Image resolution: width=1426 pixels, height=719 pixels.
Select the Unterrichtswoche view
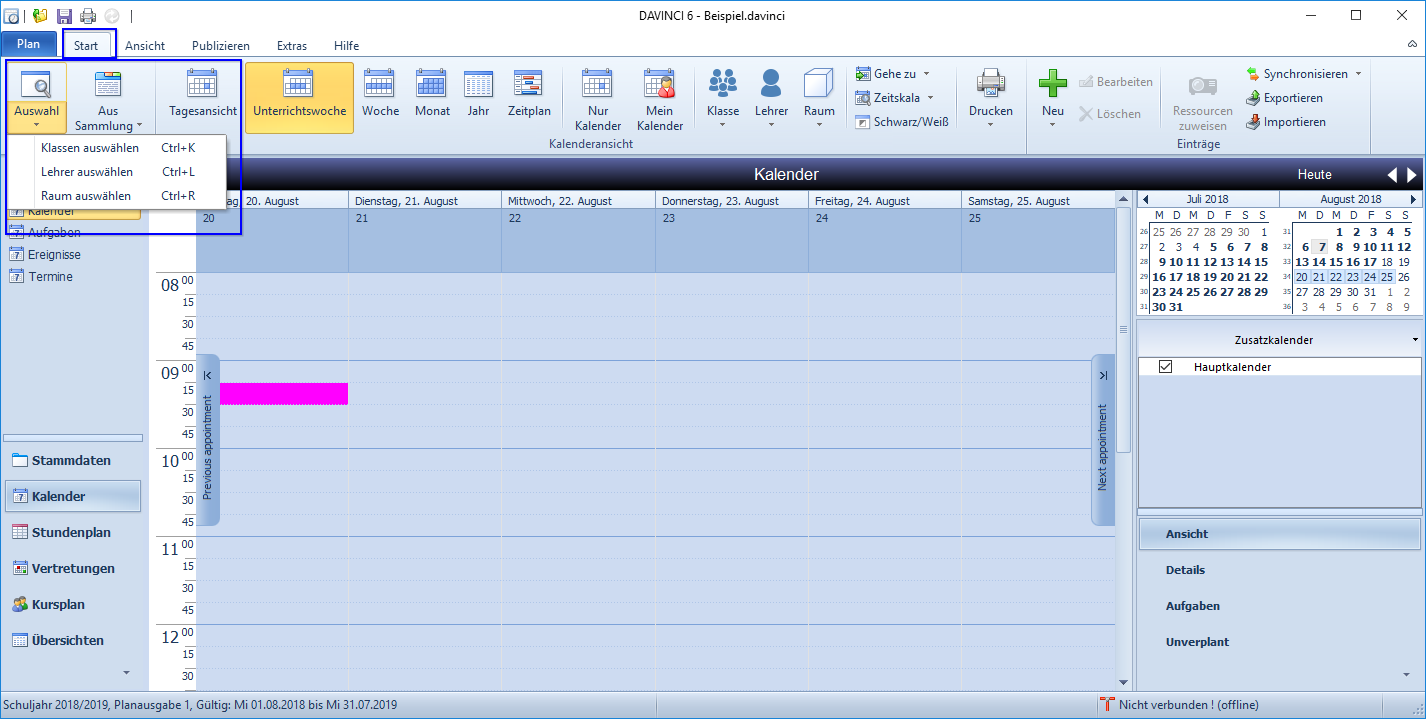pyautogui.click(x=299, y=98)
